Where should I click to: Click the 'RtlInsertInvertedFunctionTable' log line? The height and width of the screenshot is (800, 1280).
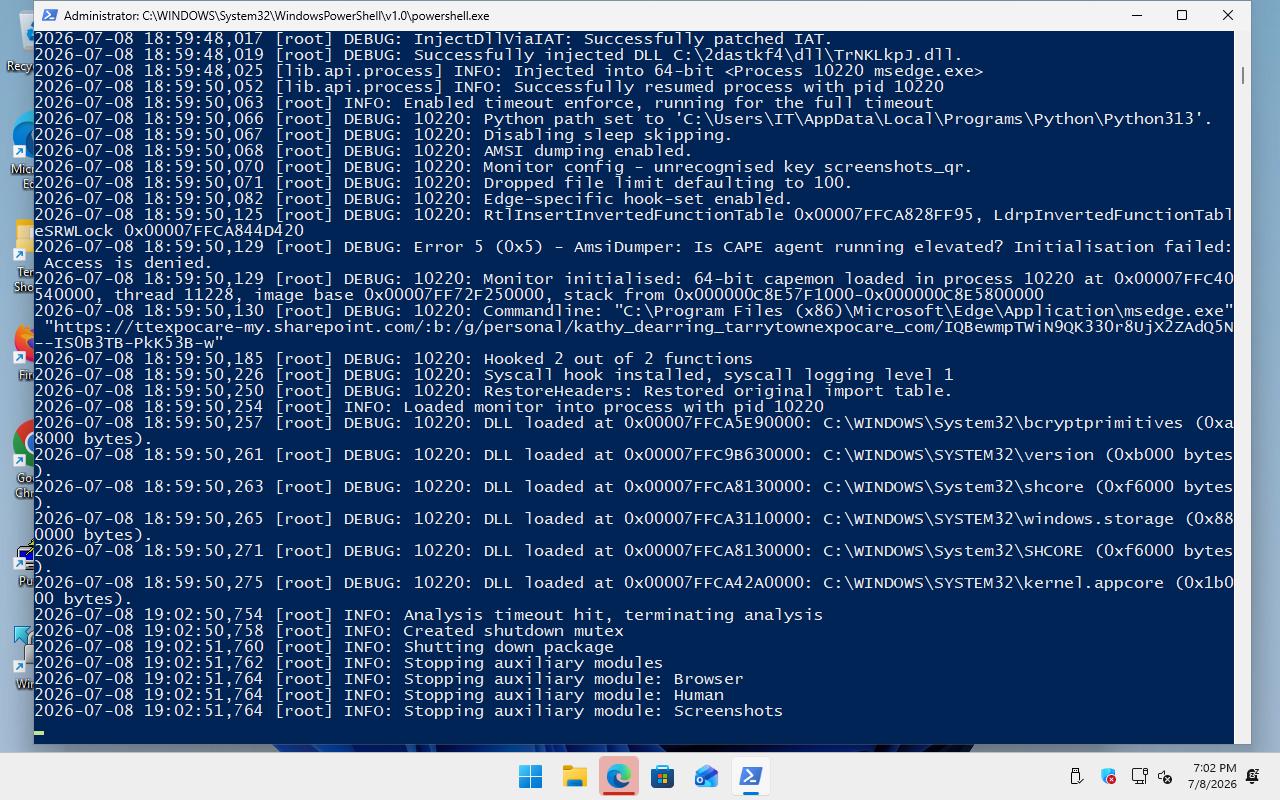tap(633, 223)
